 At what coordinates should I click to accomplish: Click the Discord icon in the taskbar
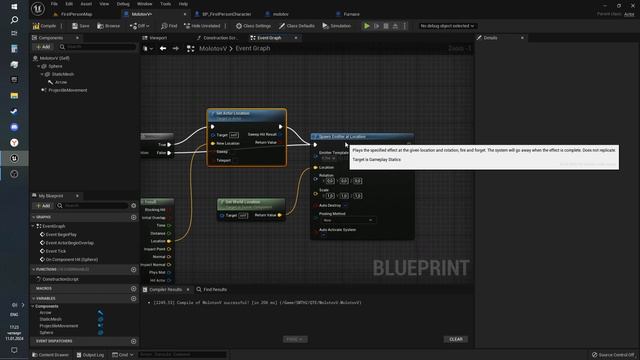(x=14, y=127)
